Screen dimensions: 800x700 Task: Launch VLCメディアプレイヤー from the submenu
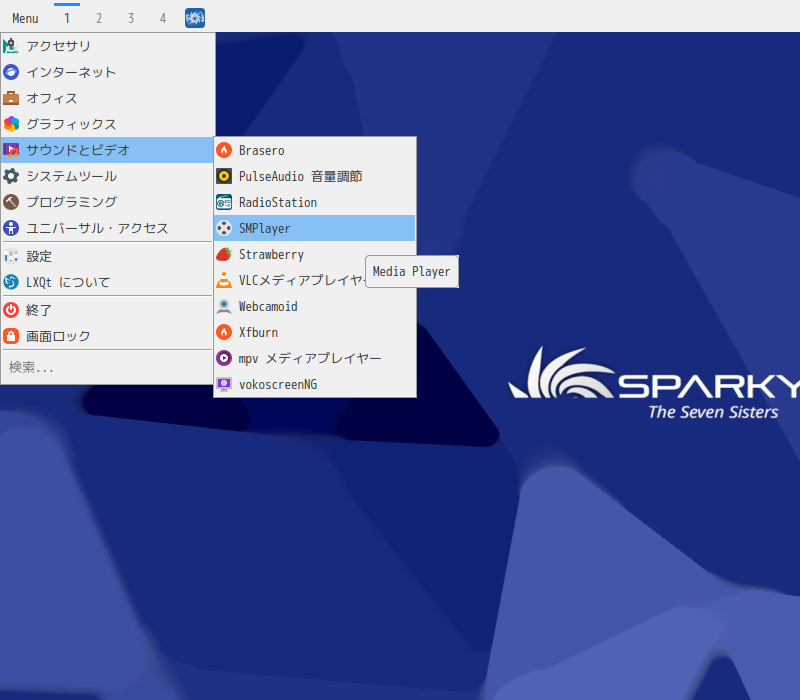click(315, 280)
